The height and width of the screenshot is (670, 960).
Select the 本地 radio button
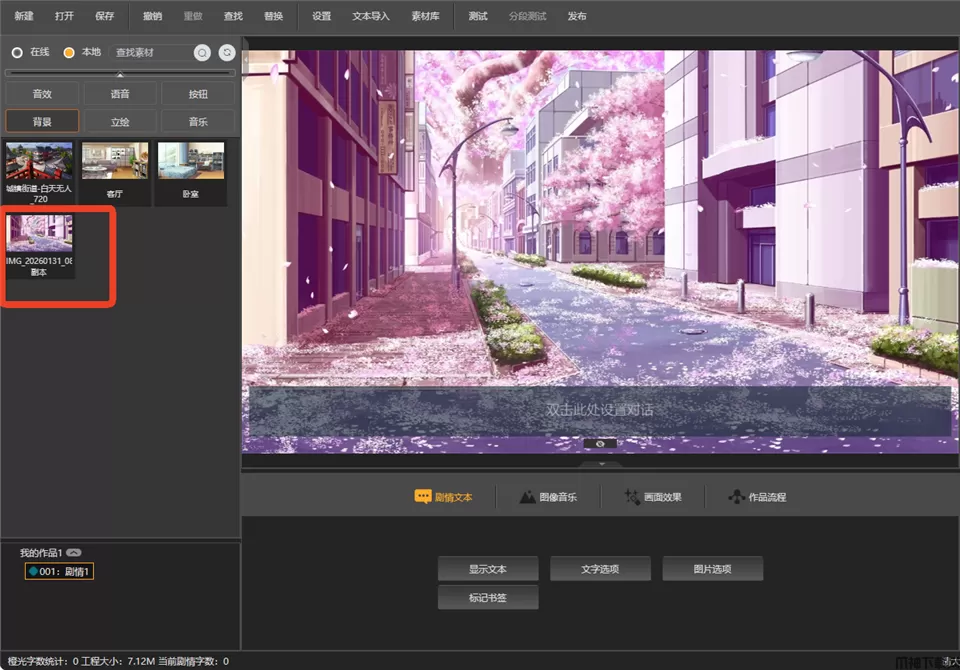coord(69,52)
